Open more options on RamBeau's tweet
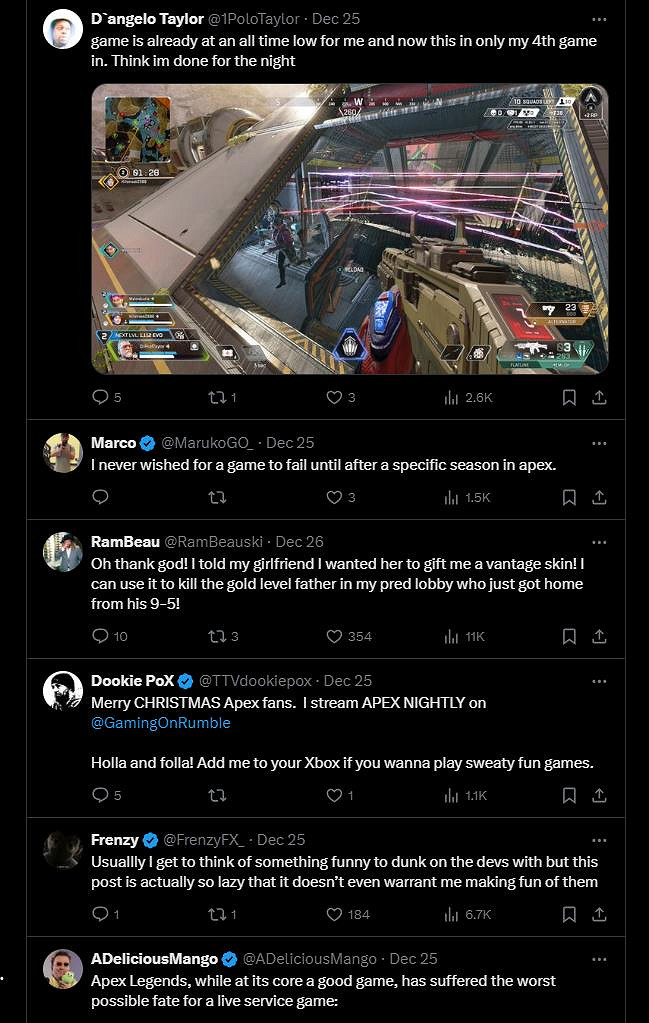This screenshot has width=649, height=1023. [x=598, y=541]
